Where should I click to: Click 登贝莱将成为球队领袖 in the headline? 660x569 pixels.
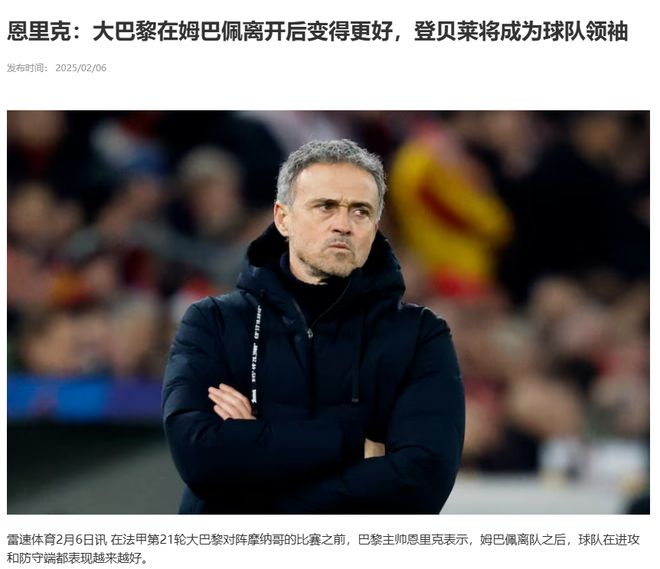pos(521,32)
